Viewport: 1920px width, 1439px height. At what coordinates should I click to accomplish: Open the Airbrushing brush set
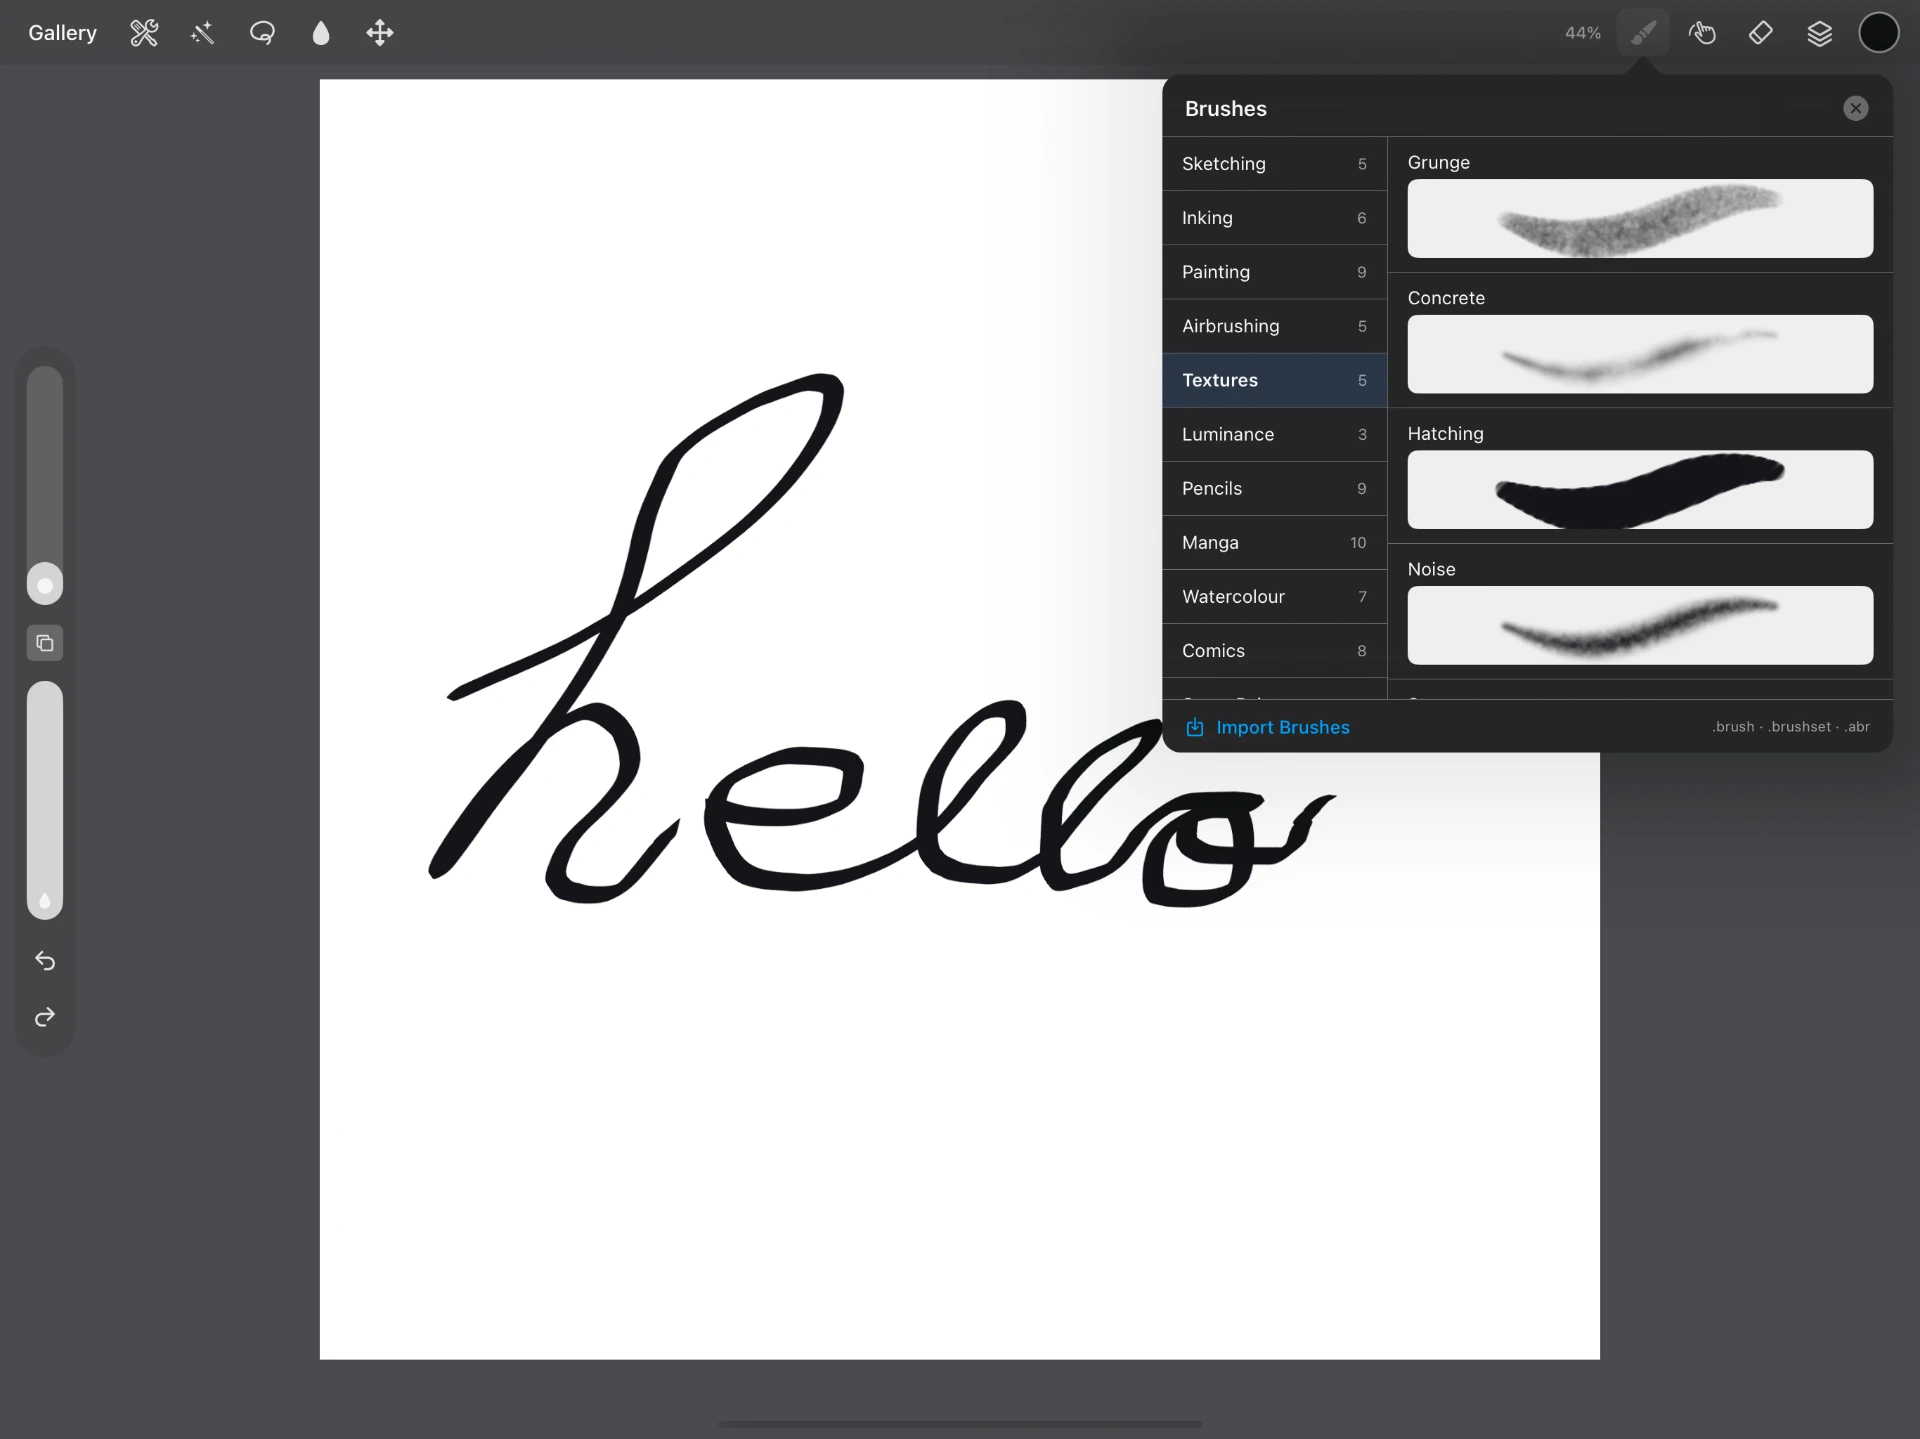1274,326
